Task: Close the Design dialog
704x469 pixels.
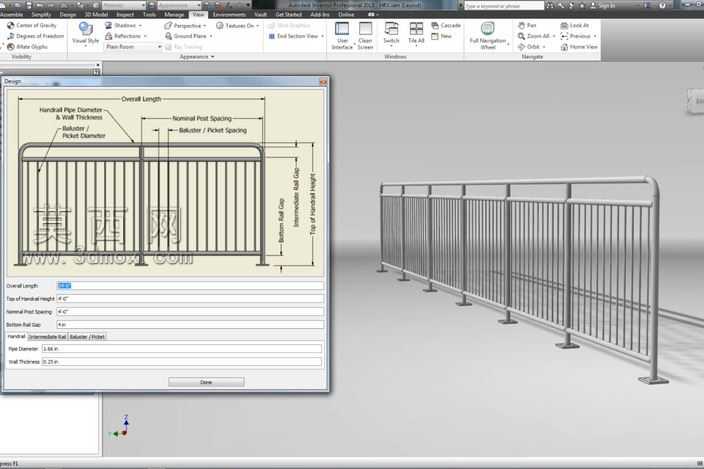Action: click(x=323, y=82)
